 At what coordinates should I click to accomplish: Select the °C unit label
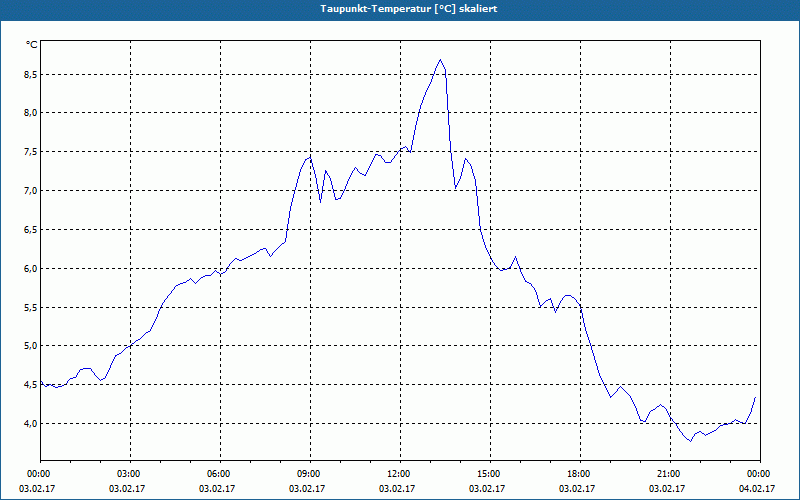point(32,45)
